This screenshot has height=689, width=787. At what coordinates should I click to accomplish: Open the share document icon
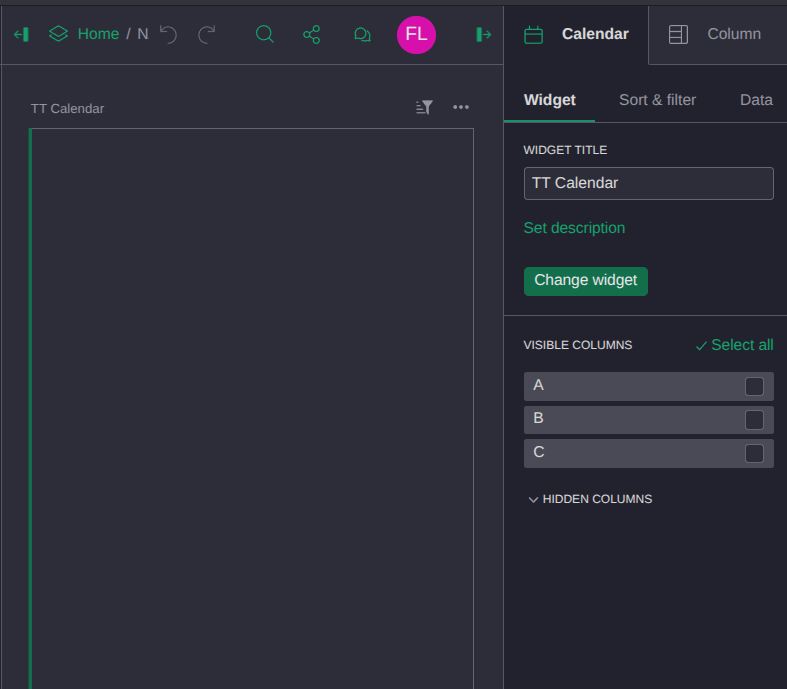click(x=312, y=34)
